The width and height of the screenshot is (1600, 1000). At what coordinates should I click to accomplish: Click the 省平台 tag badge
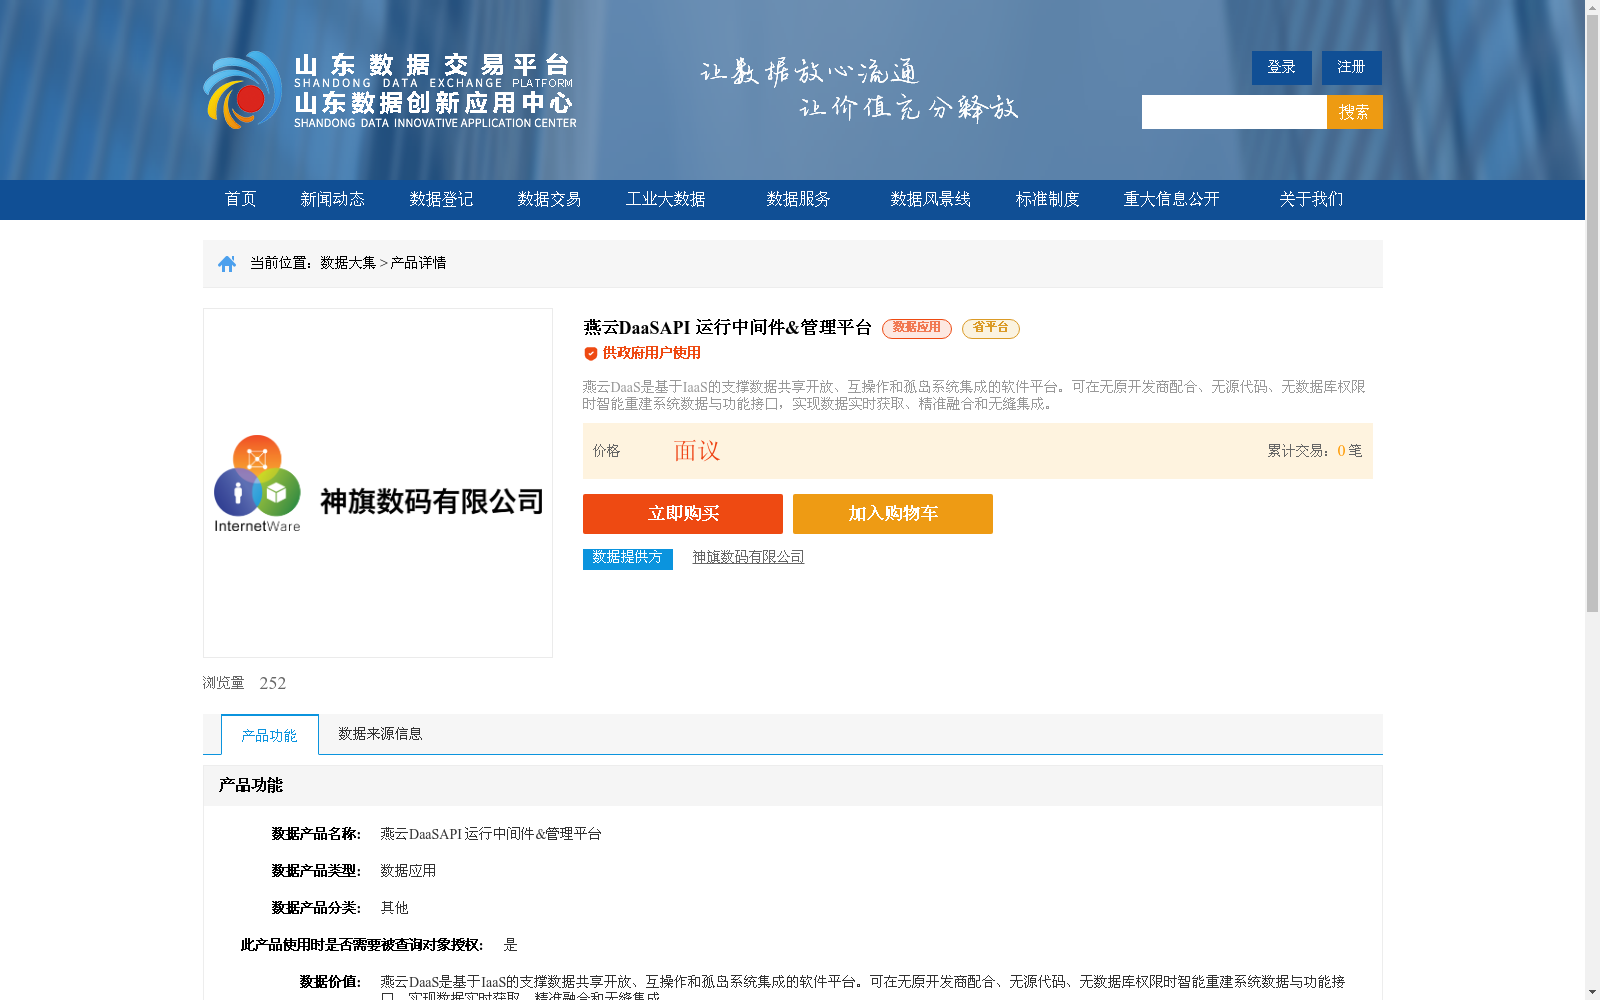[990, 328]
